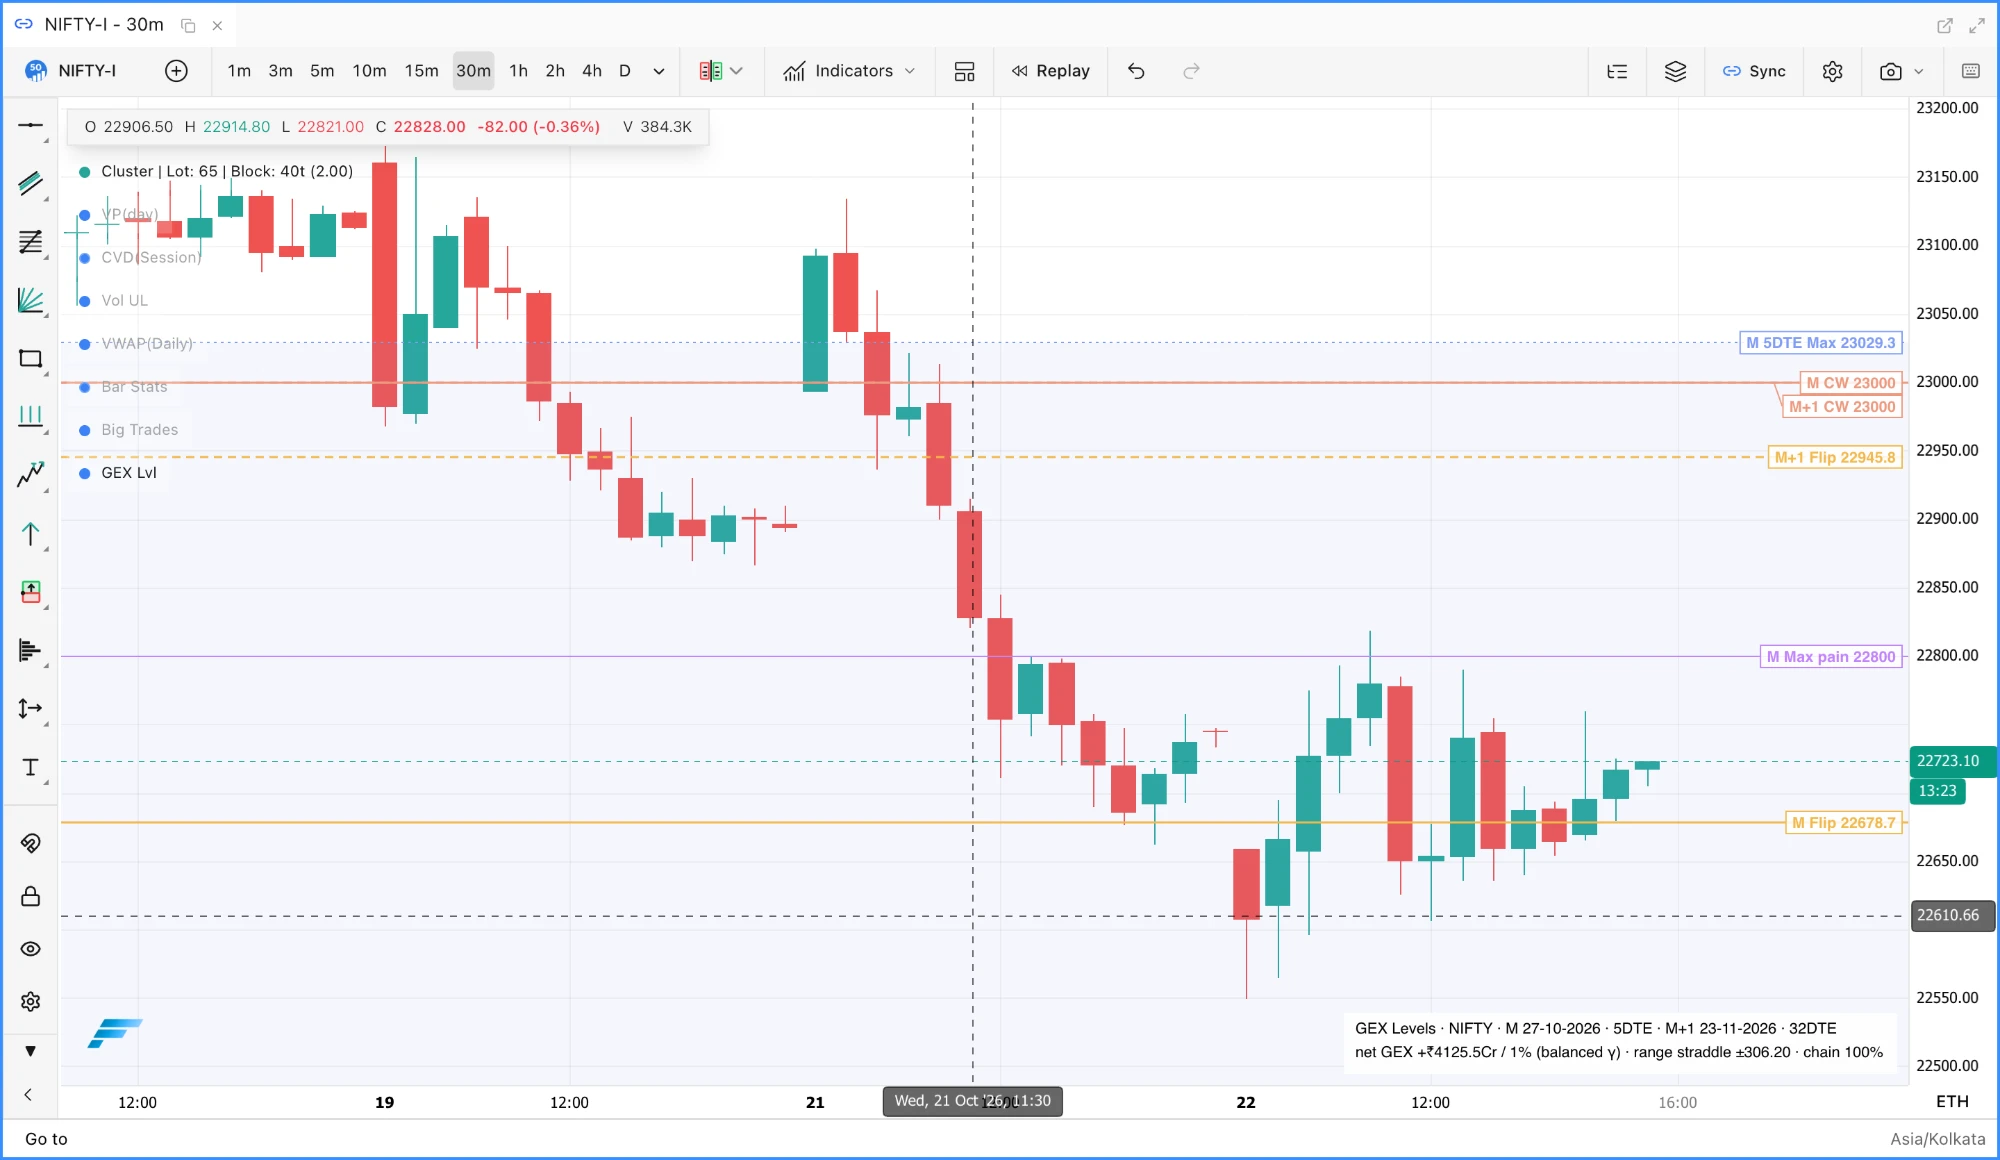Switch to the 1h timeframe
Viewport: 2000px width, 1160px height.
pos(518,71)
